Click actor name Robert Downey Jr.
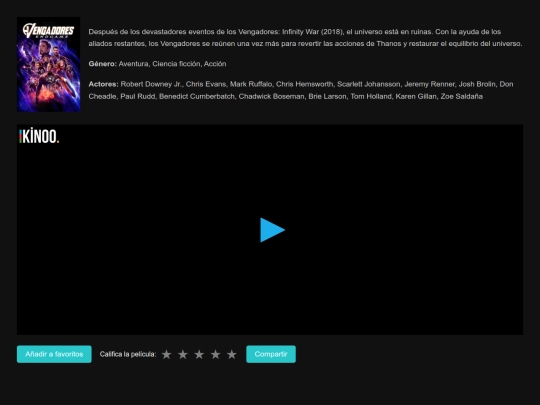This screenshot has height=405, width=540. coord(151,84)
